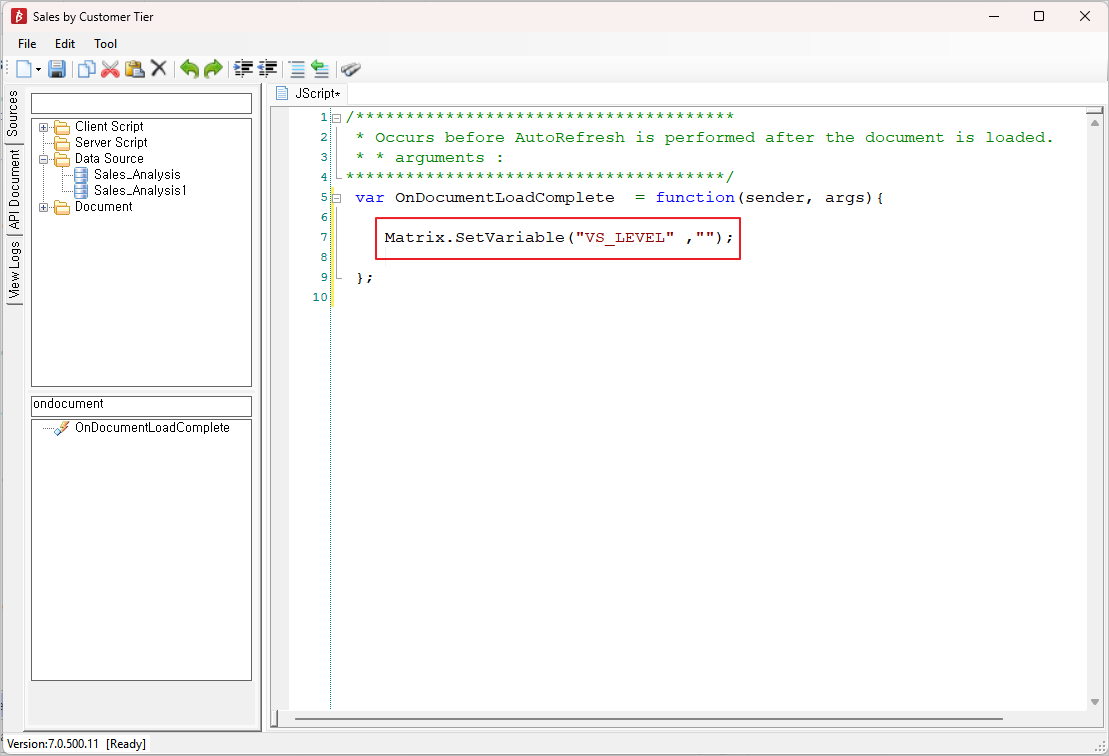Increase indent of selected lines
Image resolution: width=1109 pixels, height=756 pixels.
click(243, 69)
